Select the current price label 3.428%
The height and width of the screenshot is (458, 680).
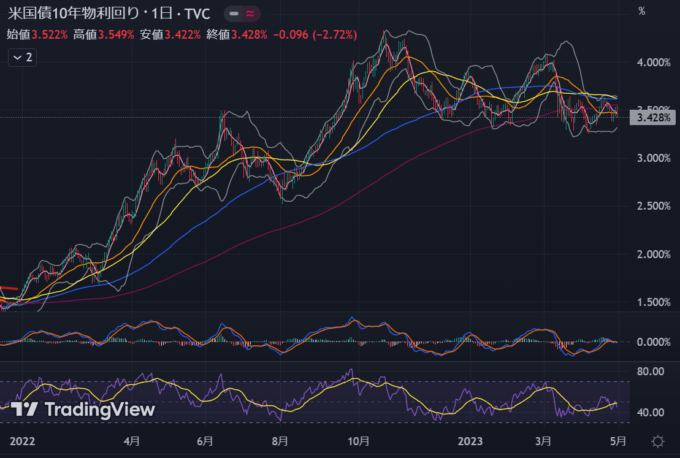pyautogui.click(x=651, y=118)
